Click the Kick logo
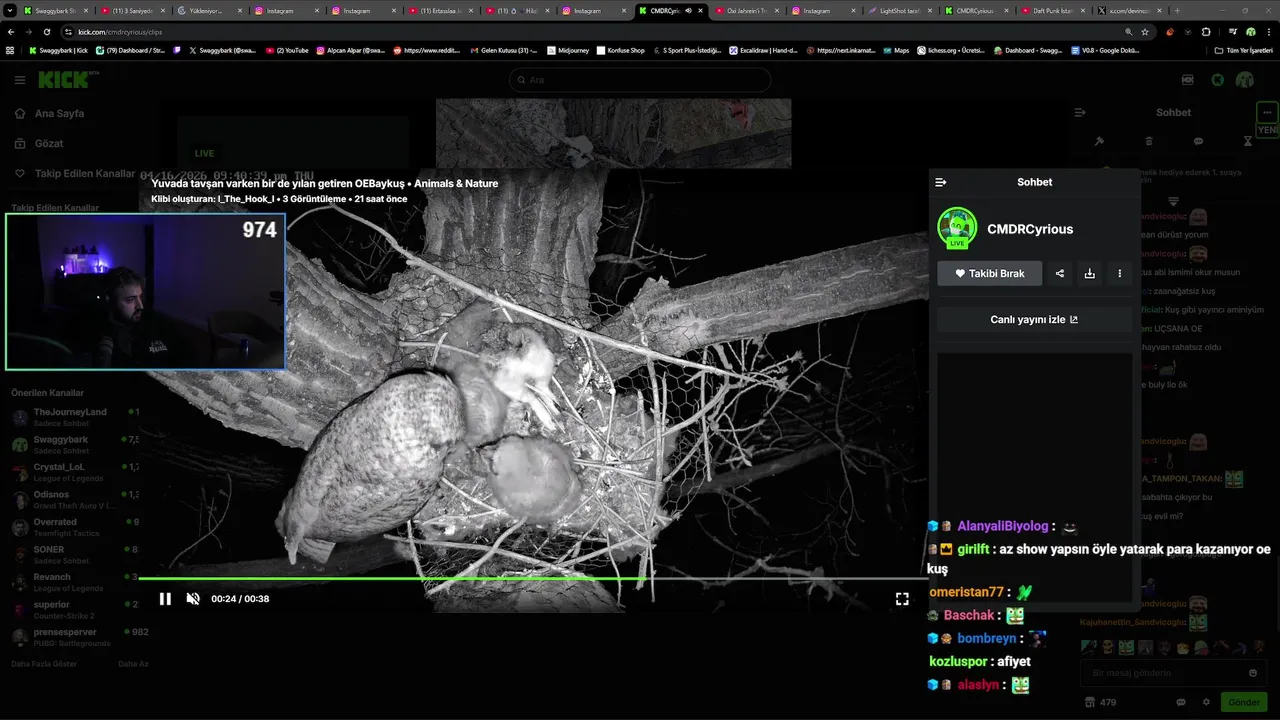 63,80
